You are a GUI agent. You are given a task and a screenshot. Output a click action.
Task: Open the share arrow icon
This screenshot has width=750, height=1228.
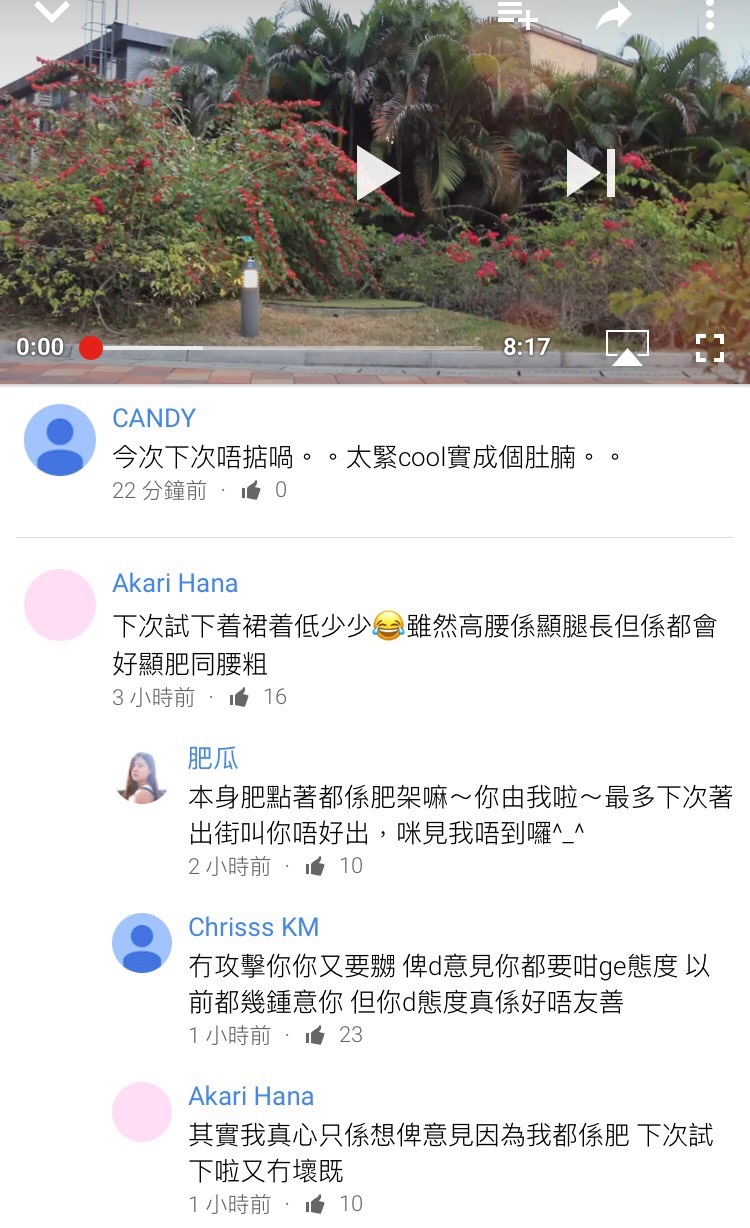pos(614,13)
